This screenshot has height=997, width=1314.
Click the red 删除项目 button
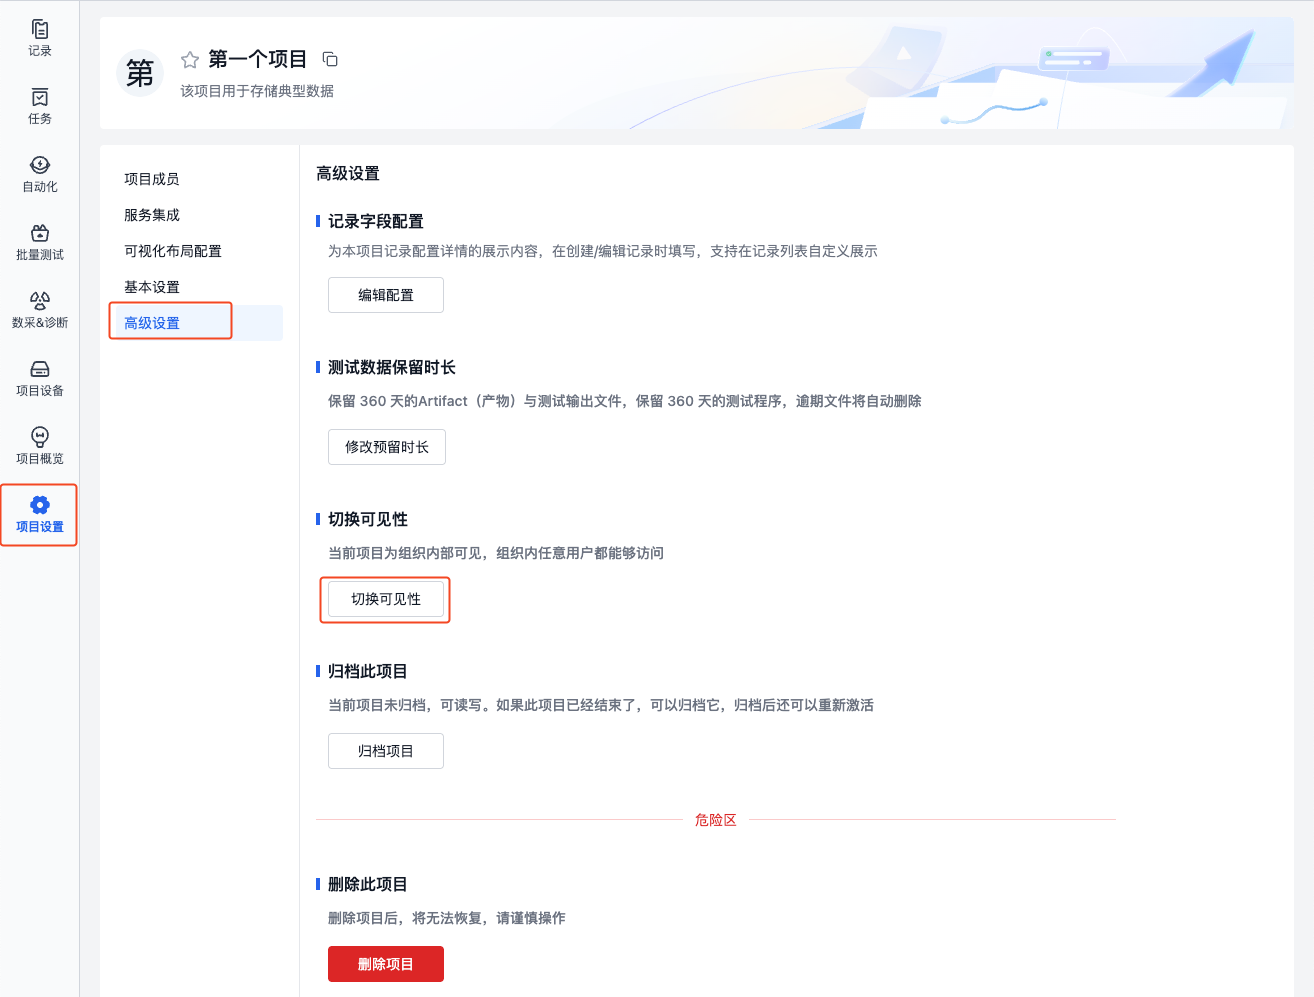coord(386,964)
